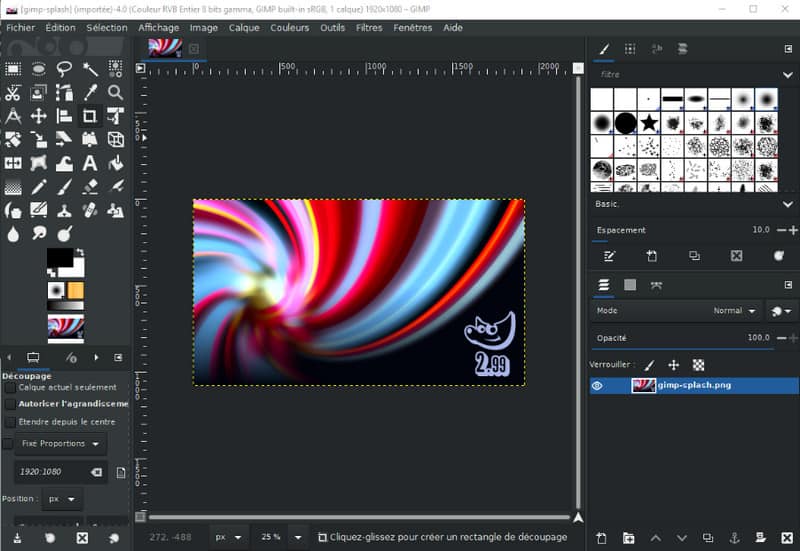Image resolution: width=800 pixels, height=551 pixels.
Task: Open the Couleurs menu
Action: point(289,28)
